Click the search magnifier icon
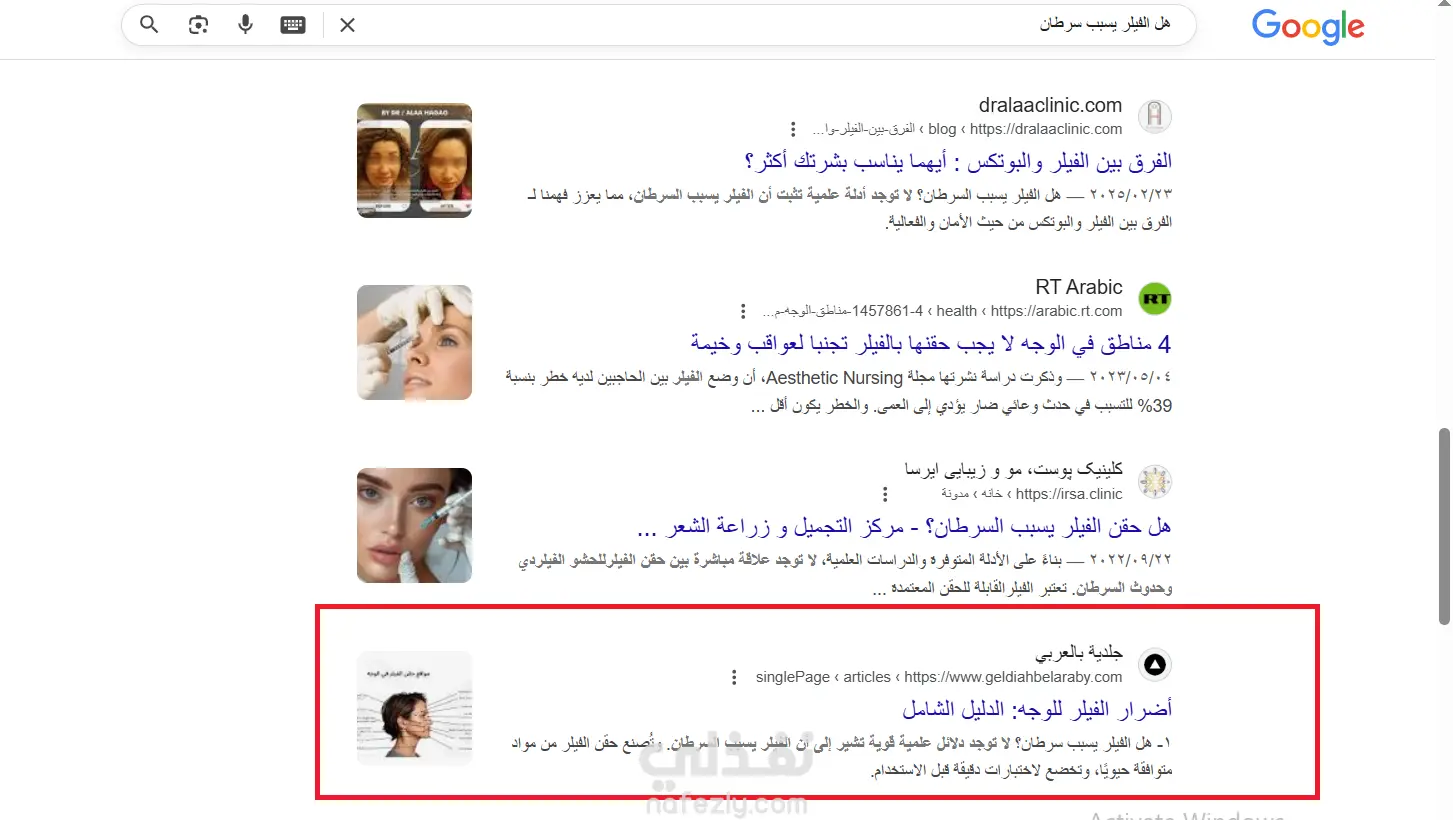Viewport: 1453px width, 820px height. pyautogui.click(x=149, y=25)
